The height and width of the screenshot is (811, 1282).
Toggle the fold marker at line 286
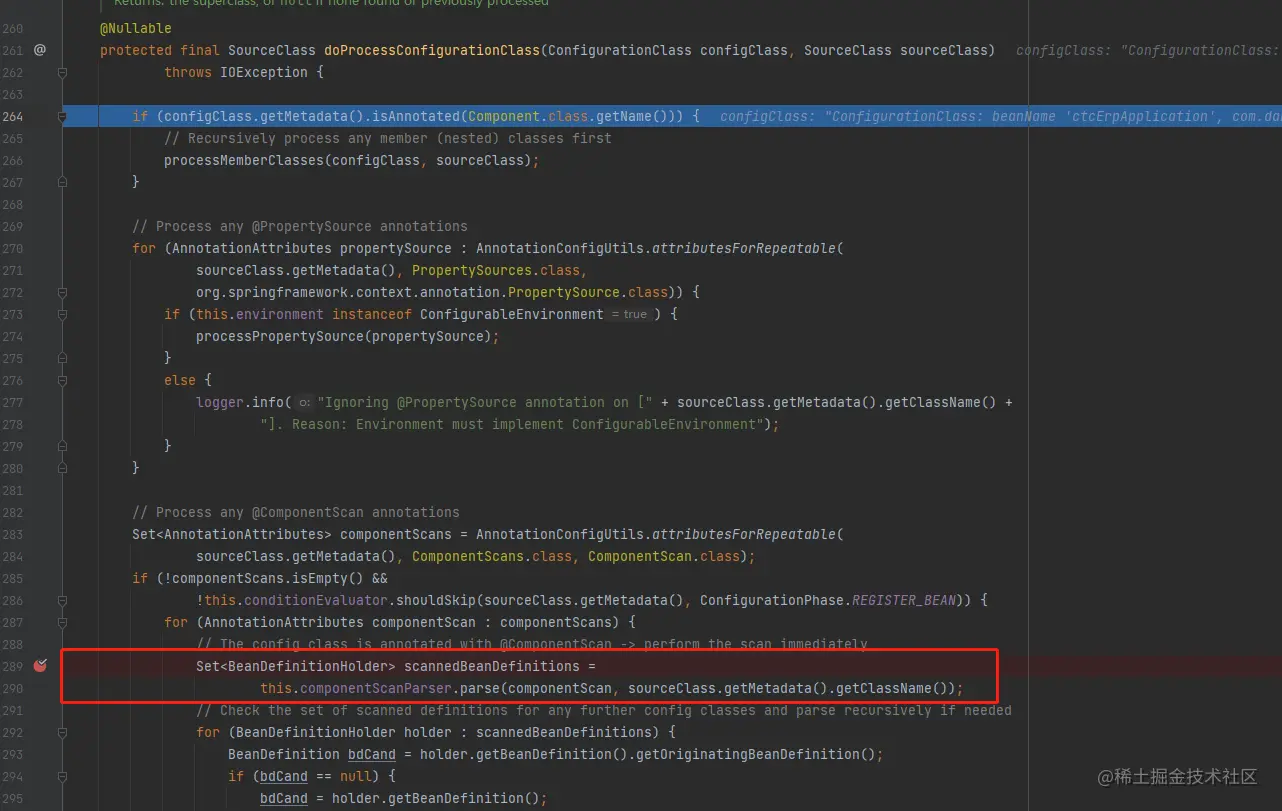point(62,600)
